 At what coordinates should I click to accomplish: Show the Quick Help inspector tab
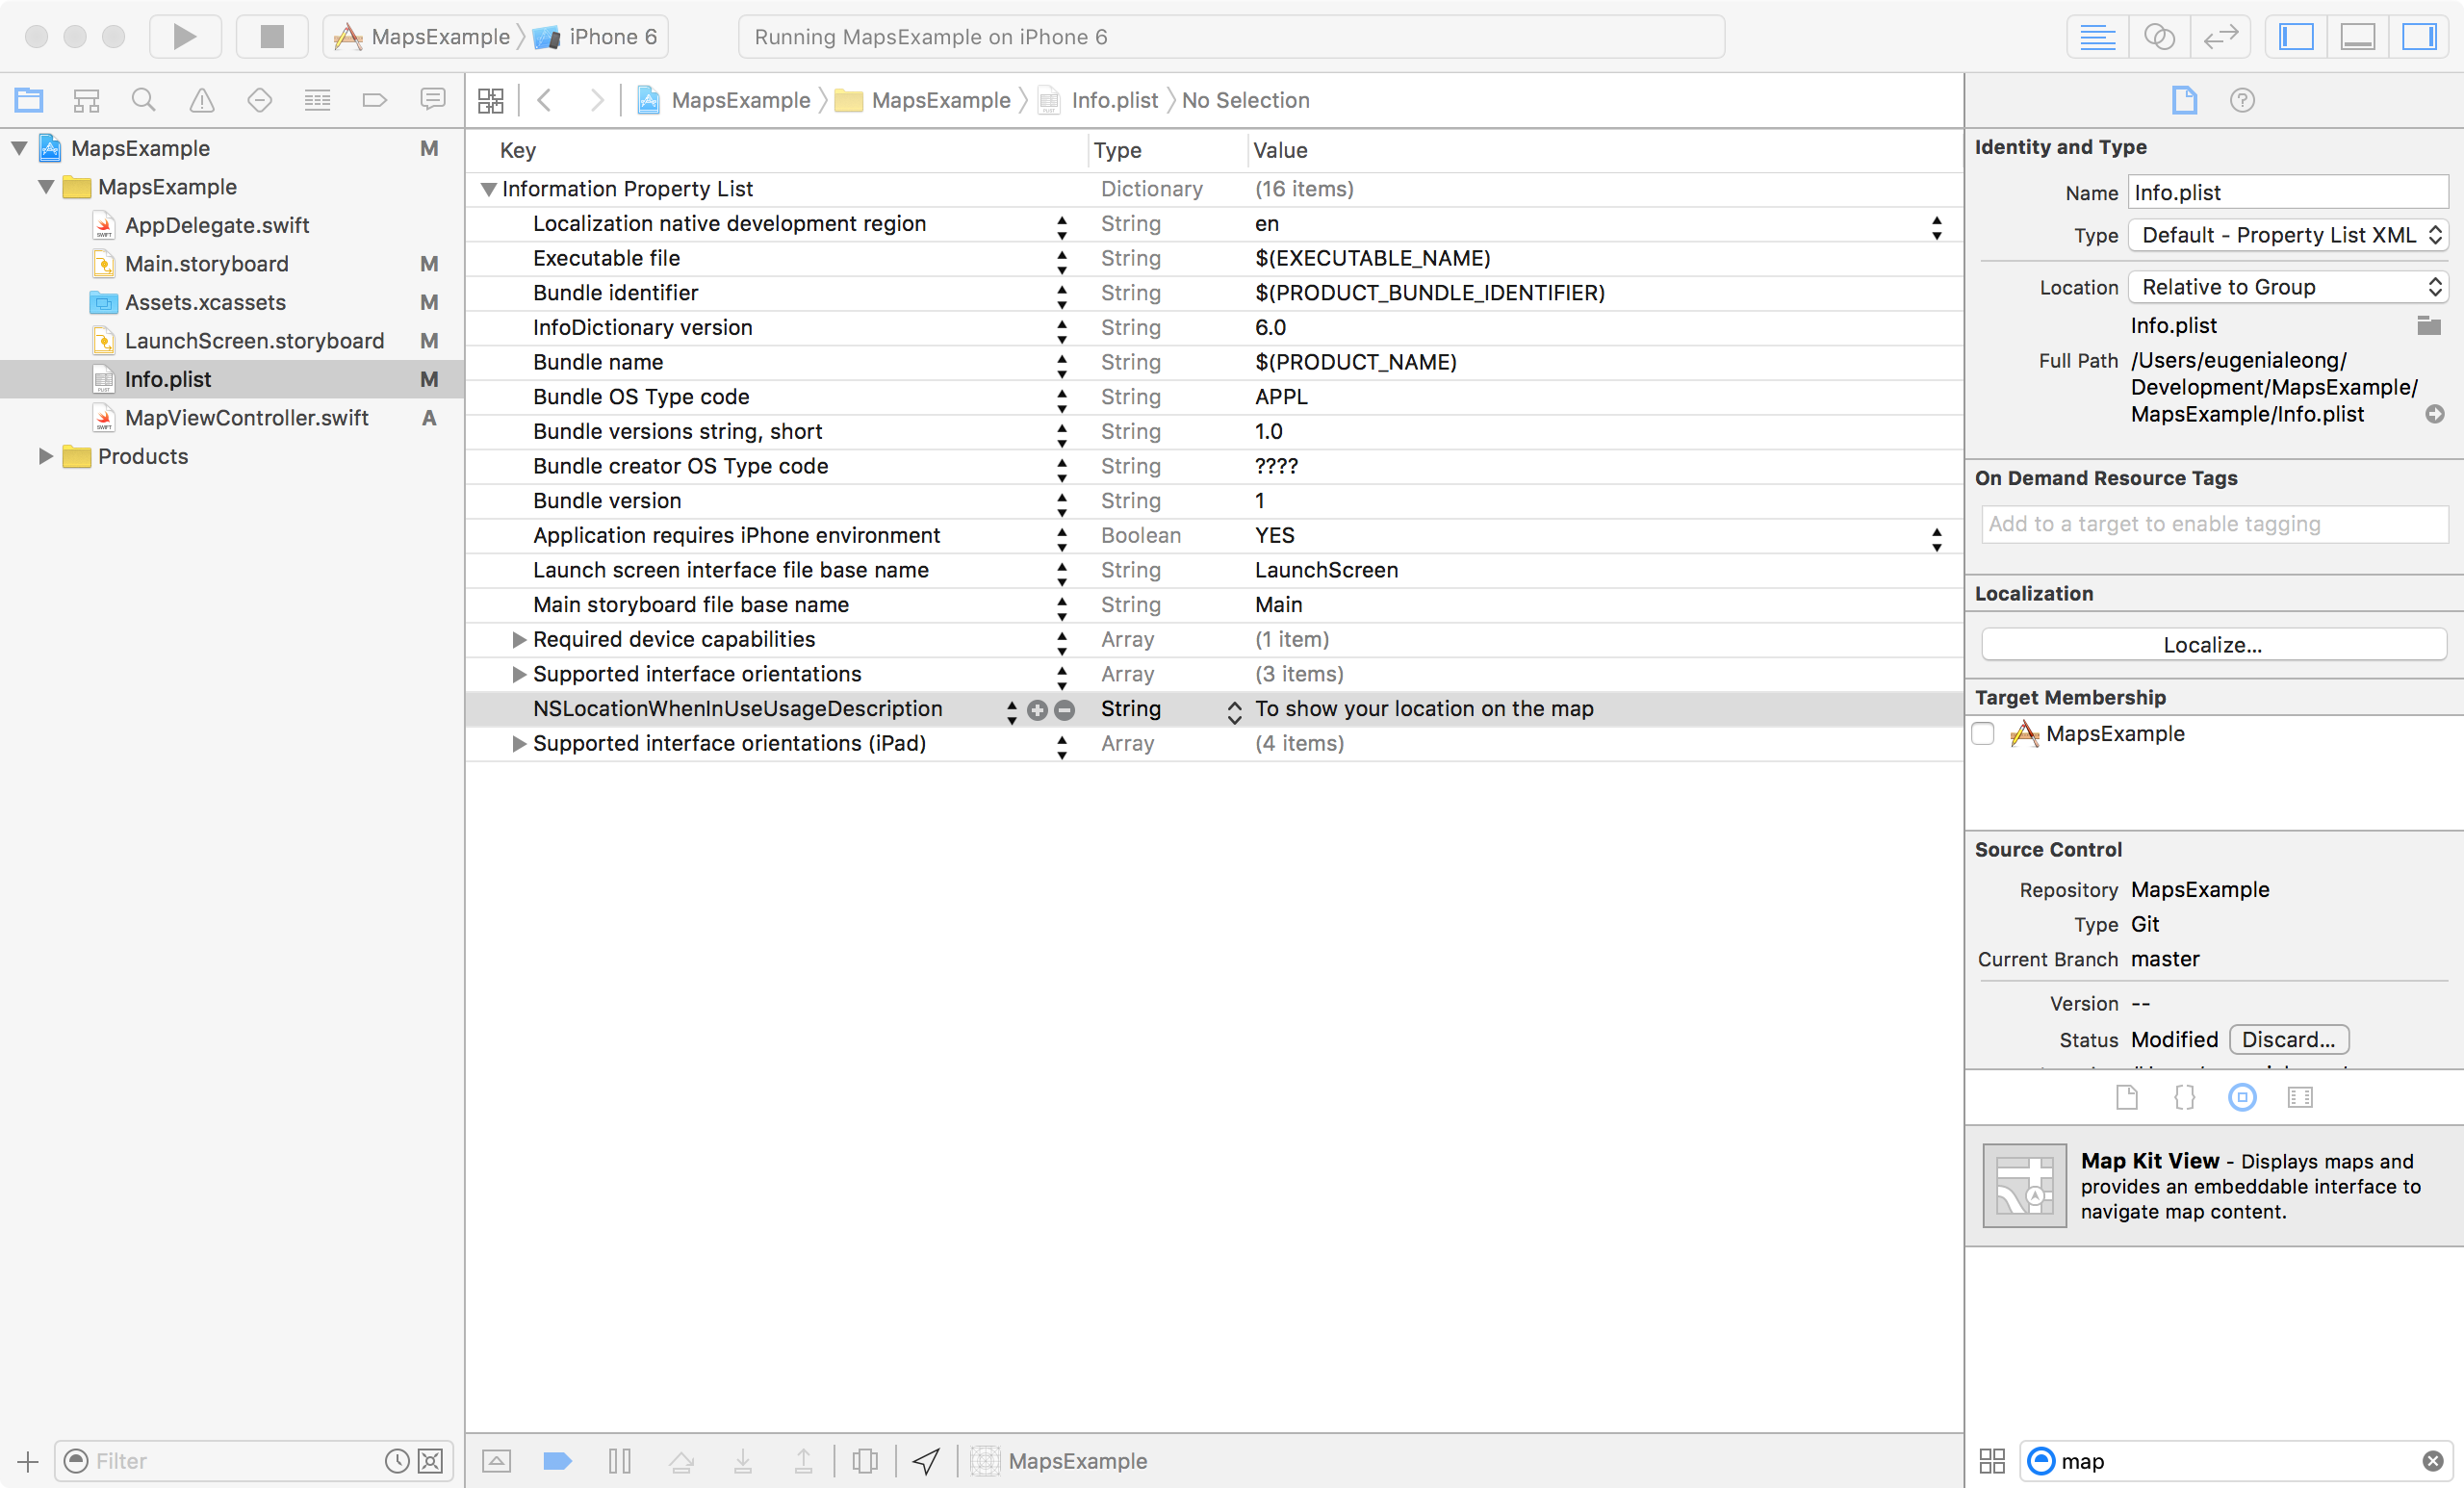coord(2242,100)
